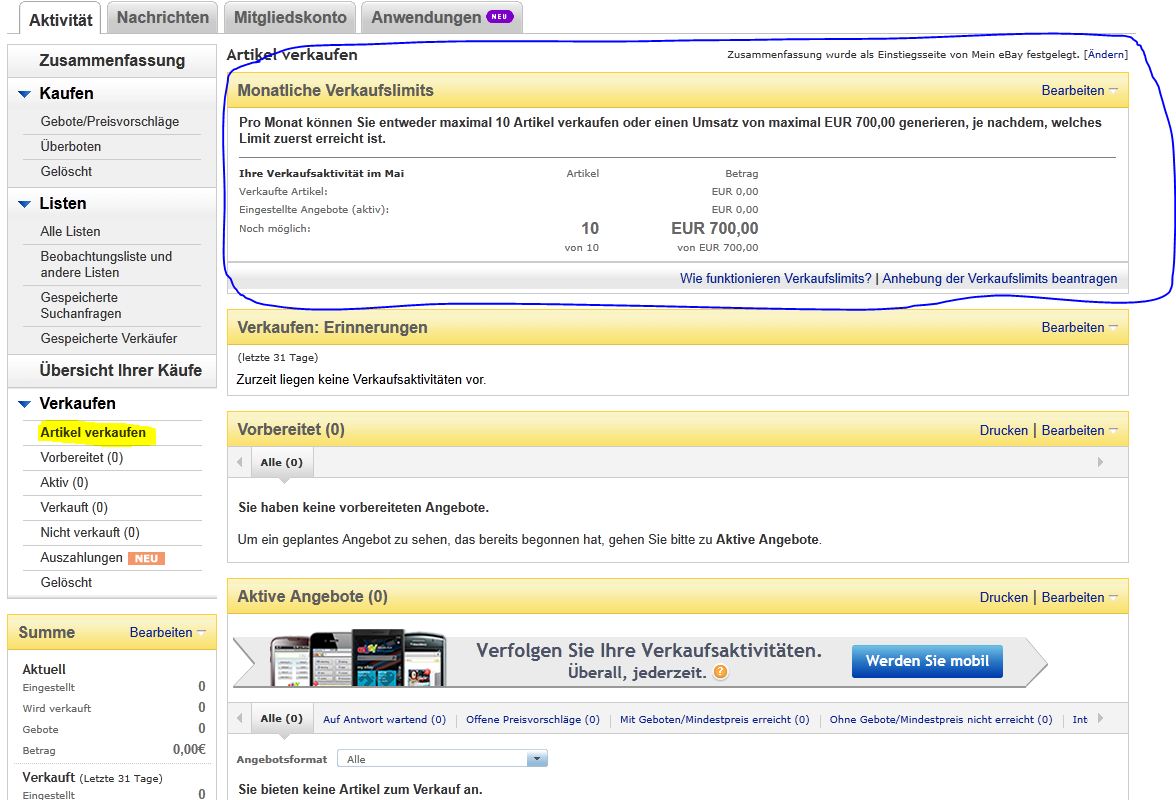The width and height of the screenshot is (1176, 800).
Task: Click the NEU badge beside Auszahlungen
Action: (x=146, y=559)
